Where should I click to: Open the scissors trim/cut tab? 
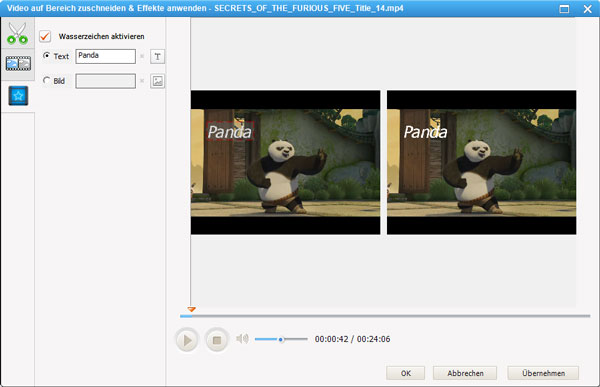coord(17,33)
